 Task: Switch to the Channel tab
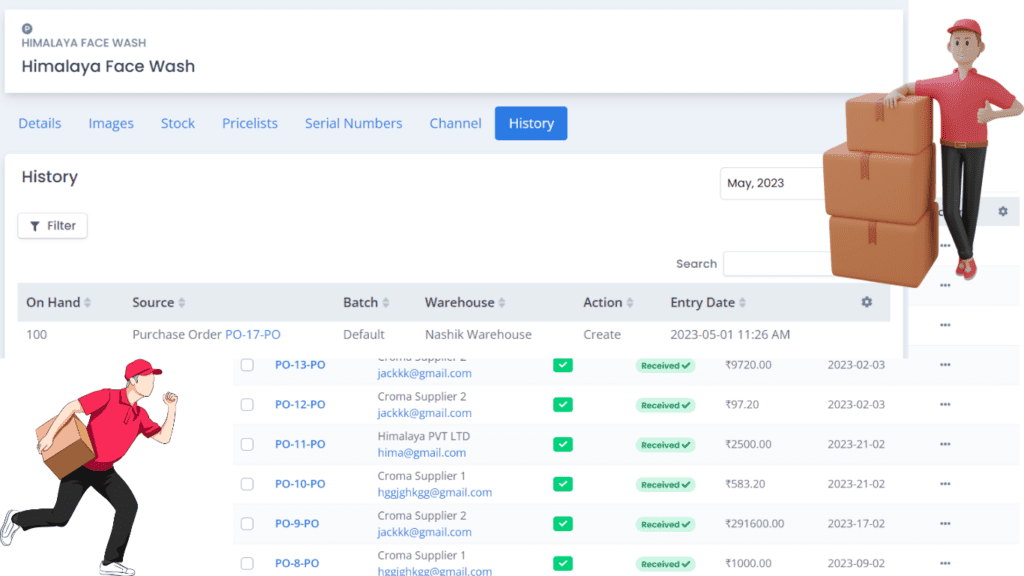[x=455, y=123]
